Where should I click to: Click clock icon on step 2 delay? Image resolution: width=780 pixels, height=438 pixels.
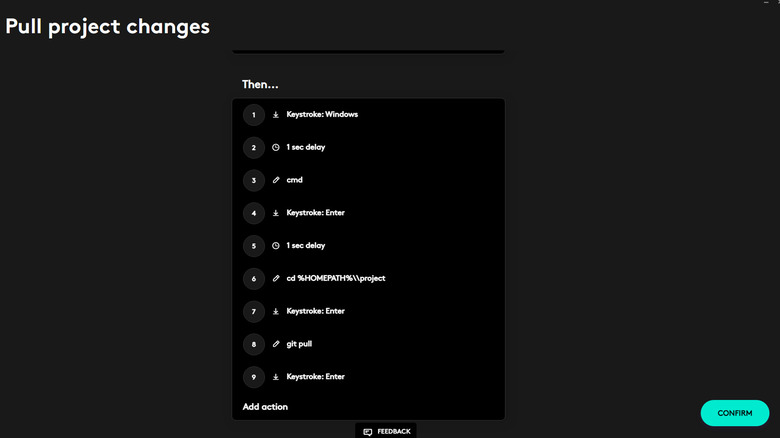click(276, 148)
